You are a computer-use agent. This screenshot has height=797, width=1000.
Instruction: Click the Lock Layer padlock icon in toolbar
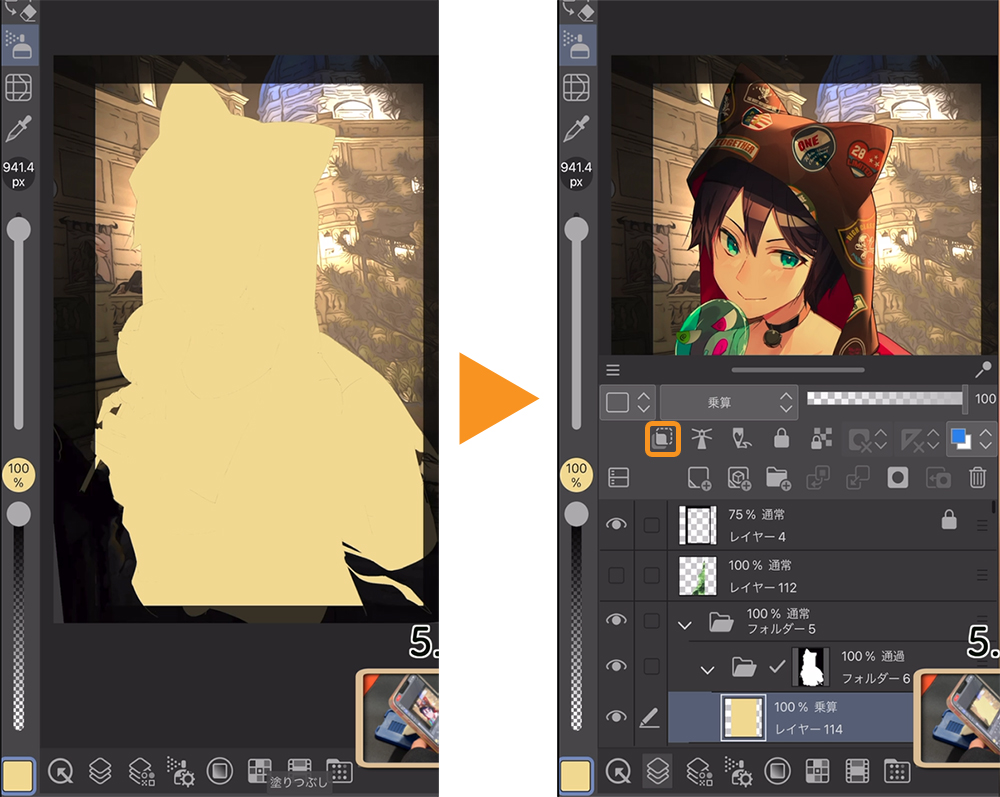pyautogui.click(x=782, y=439)
